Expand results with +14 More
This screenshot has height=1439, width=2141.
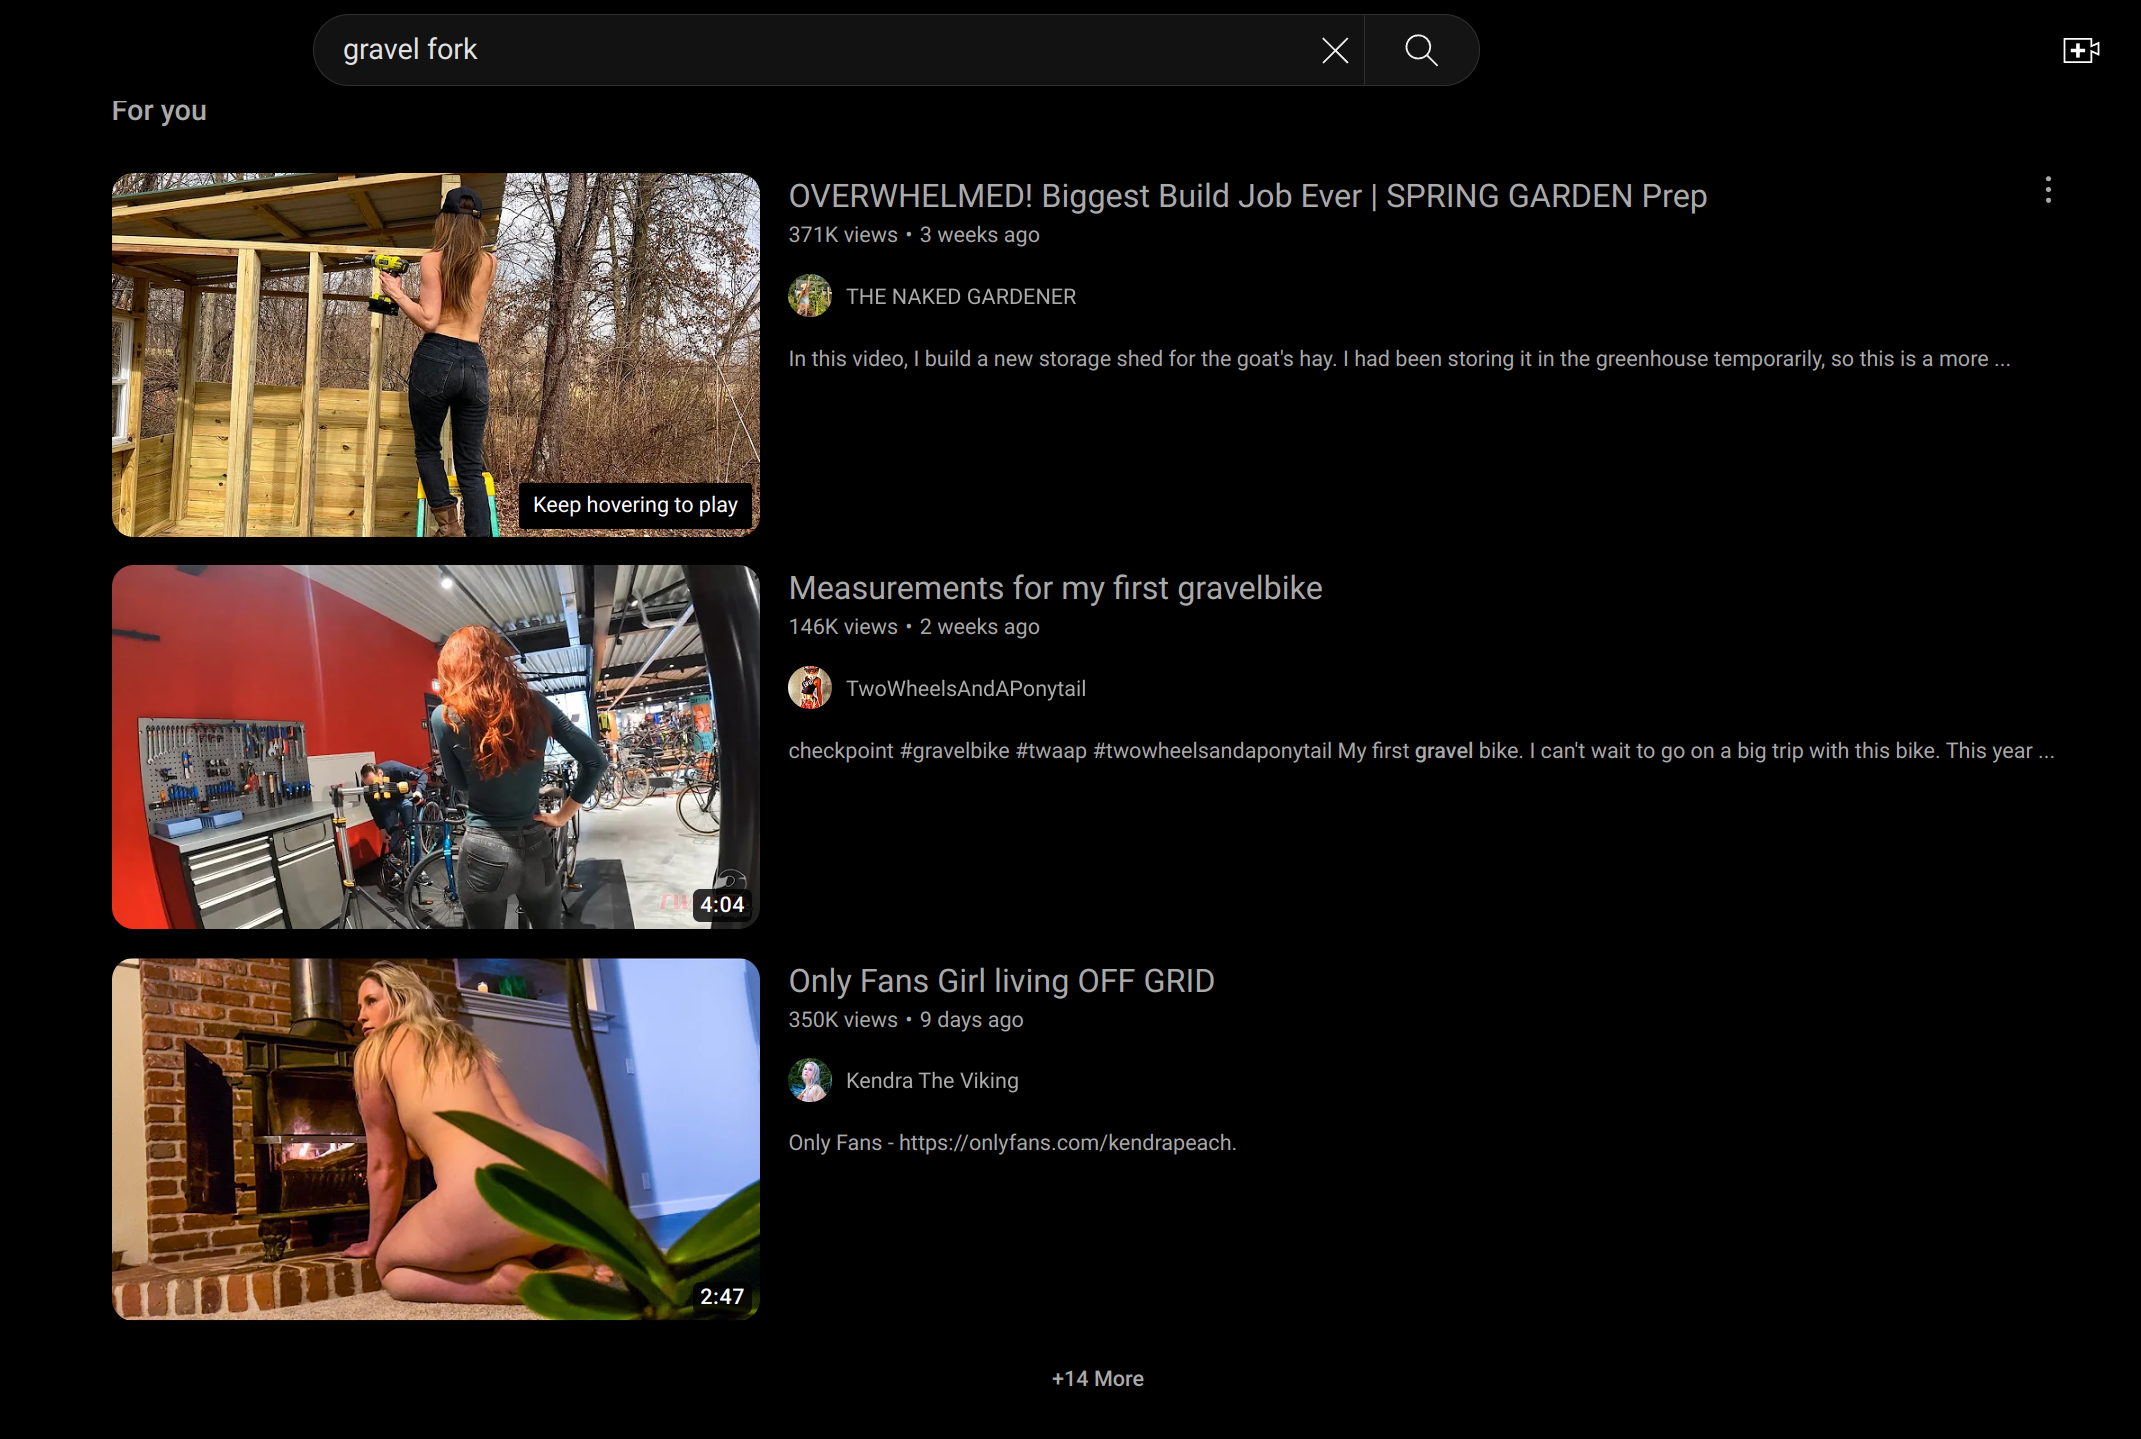click(1097, 1378)
